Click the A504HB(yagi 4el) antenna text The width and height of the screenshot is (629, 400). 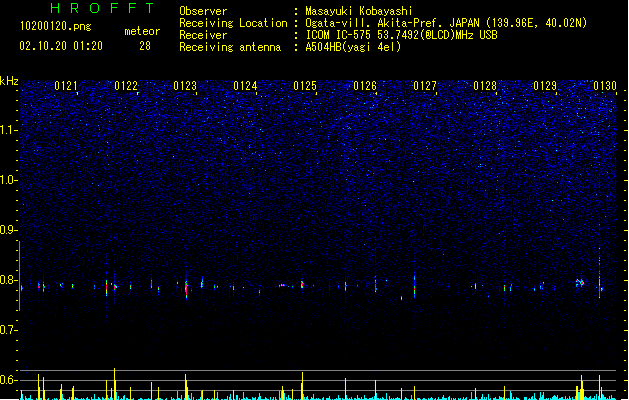coord(353,47)
